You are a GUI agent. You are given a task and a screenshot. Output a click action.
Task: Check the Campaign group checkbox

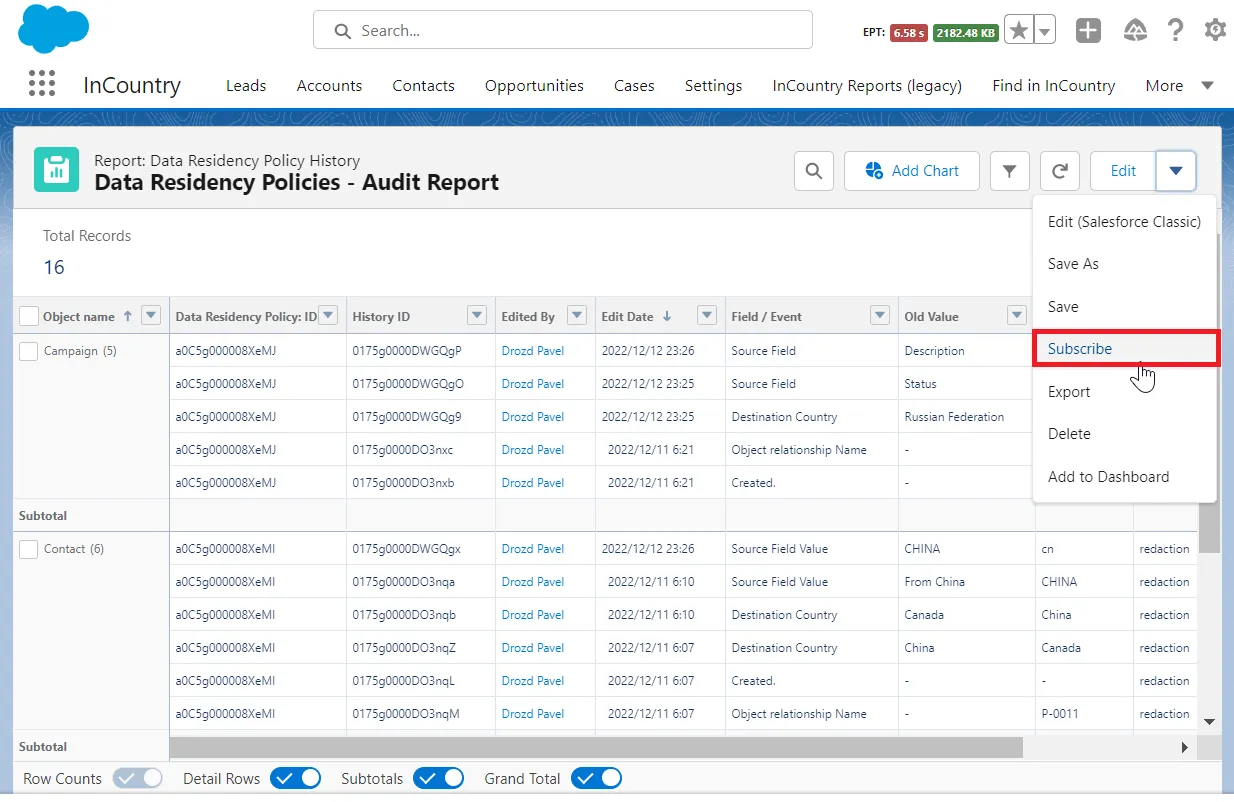(x=29, y=351)
